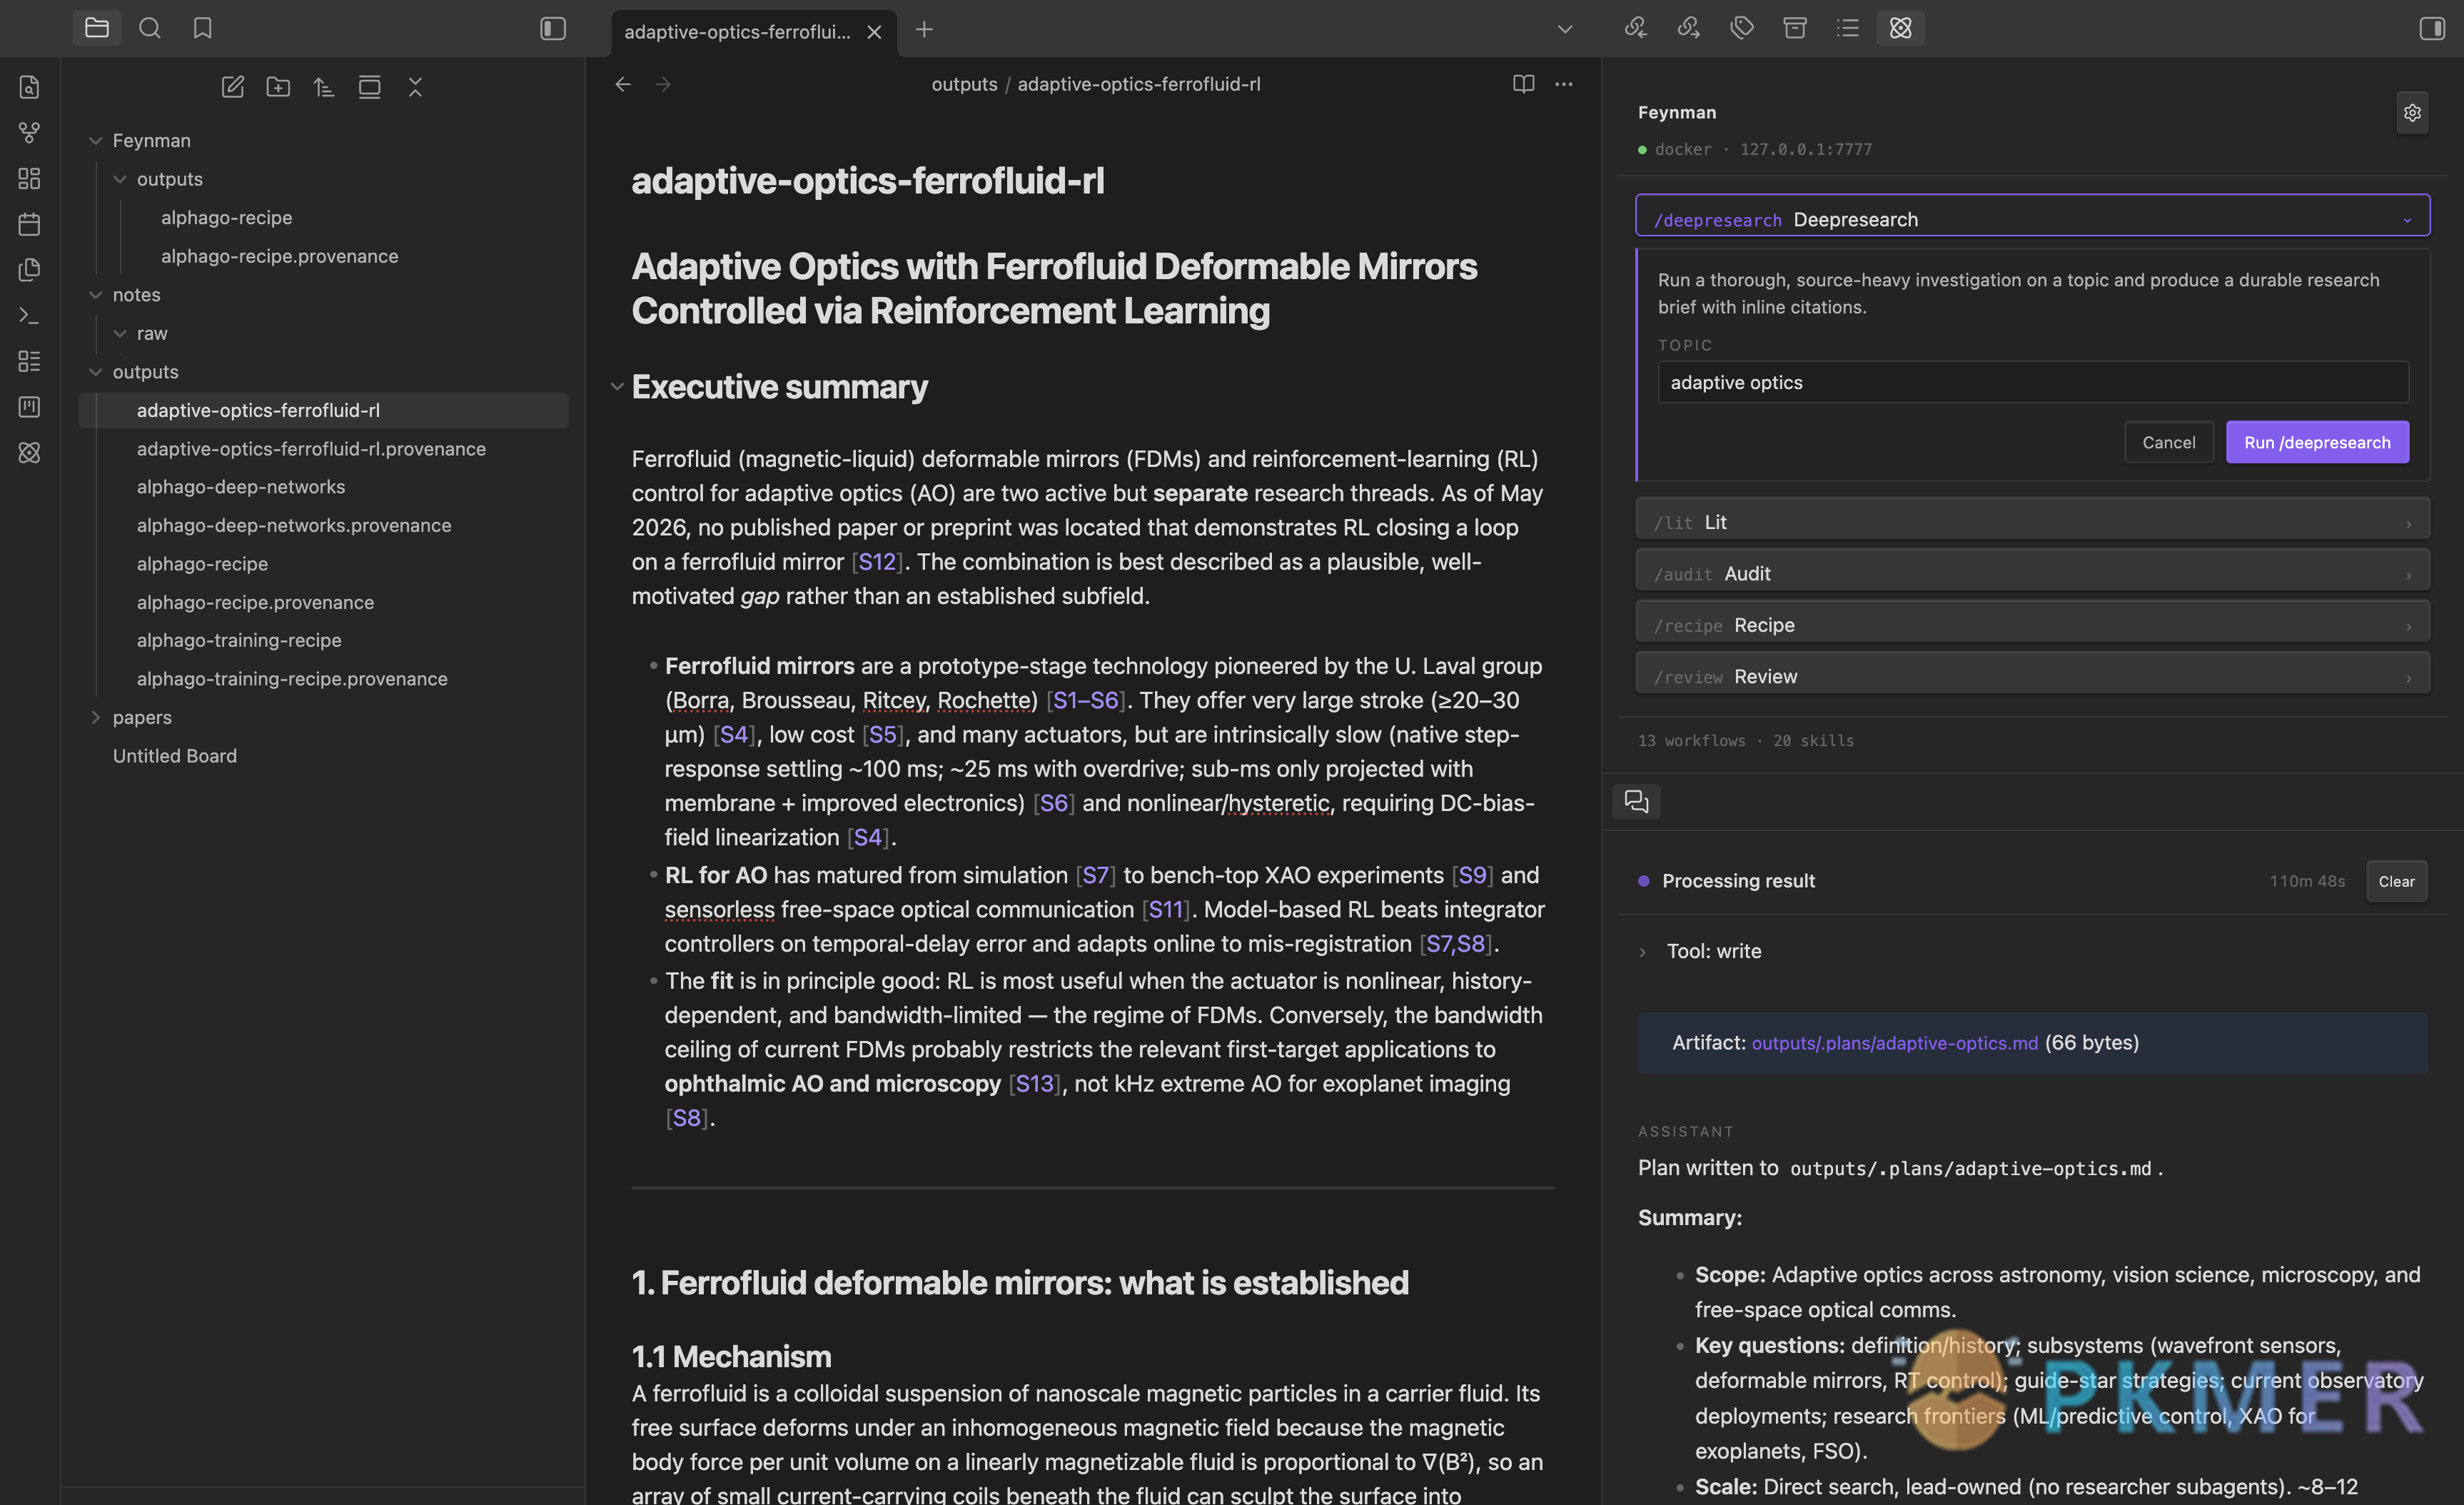Open graph view ribbon icon

click(30, 132)
